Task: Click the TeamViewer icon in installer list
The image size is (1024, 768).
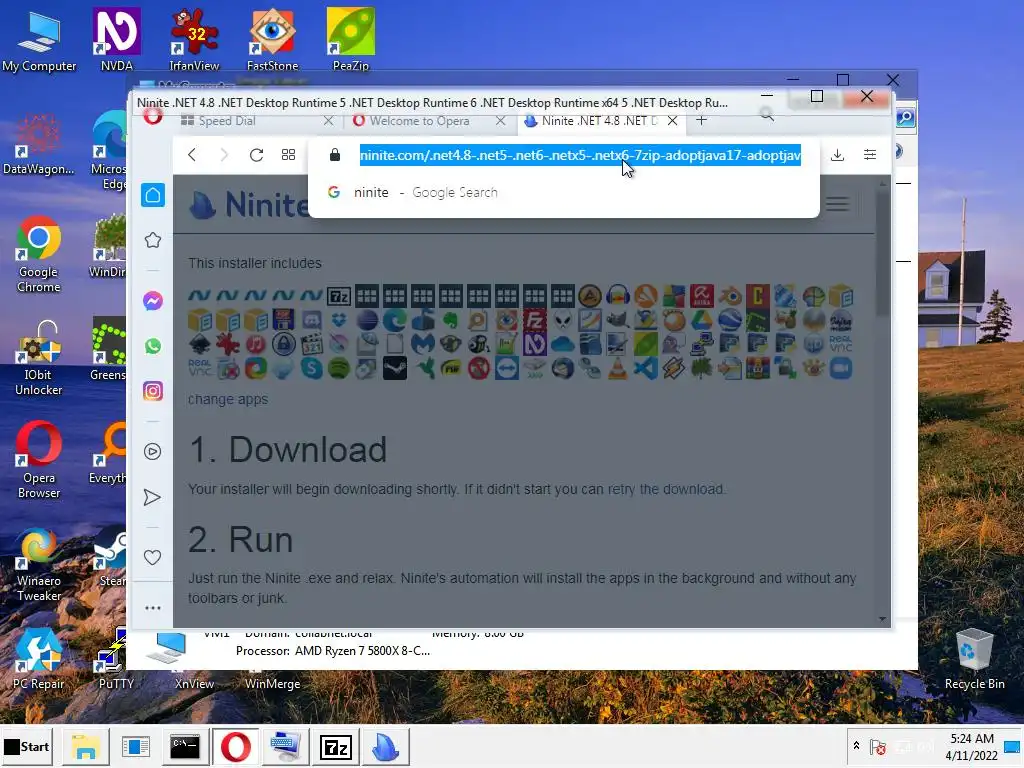Action: click(507, 368)
